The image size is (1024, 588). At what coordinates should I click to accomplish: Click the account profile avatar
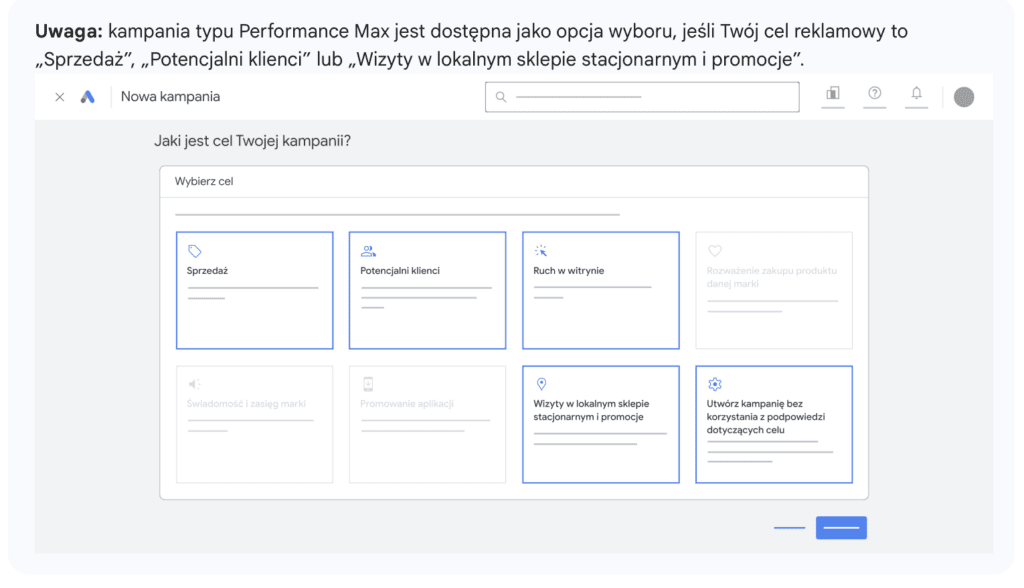[x=963, y=97]
